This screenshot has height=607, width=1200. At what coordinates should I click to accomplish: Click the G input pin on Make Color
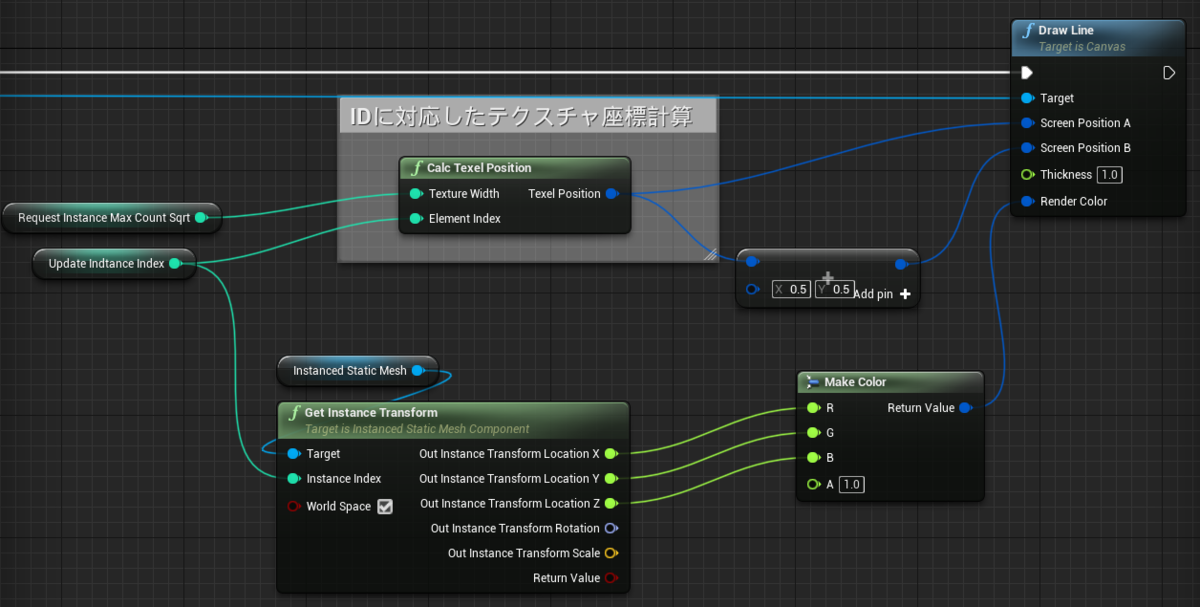point(812,433)
